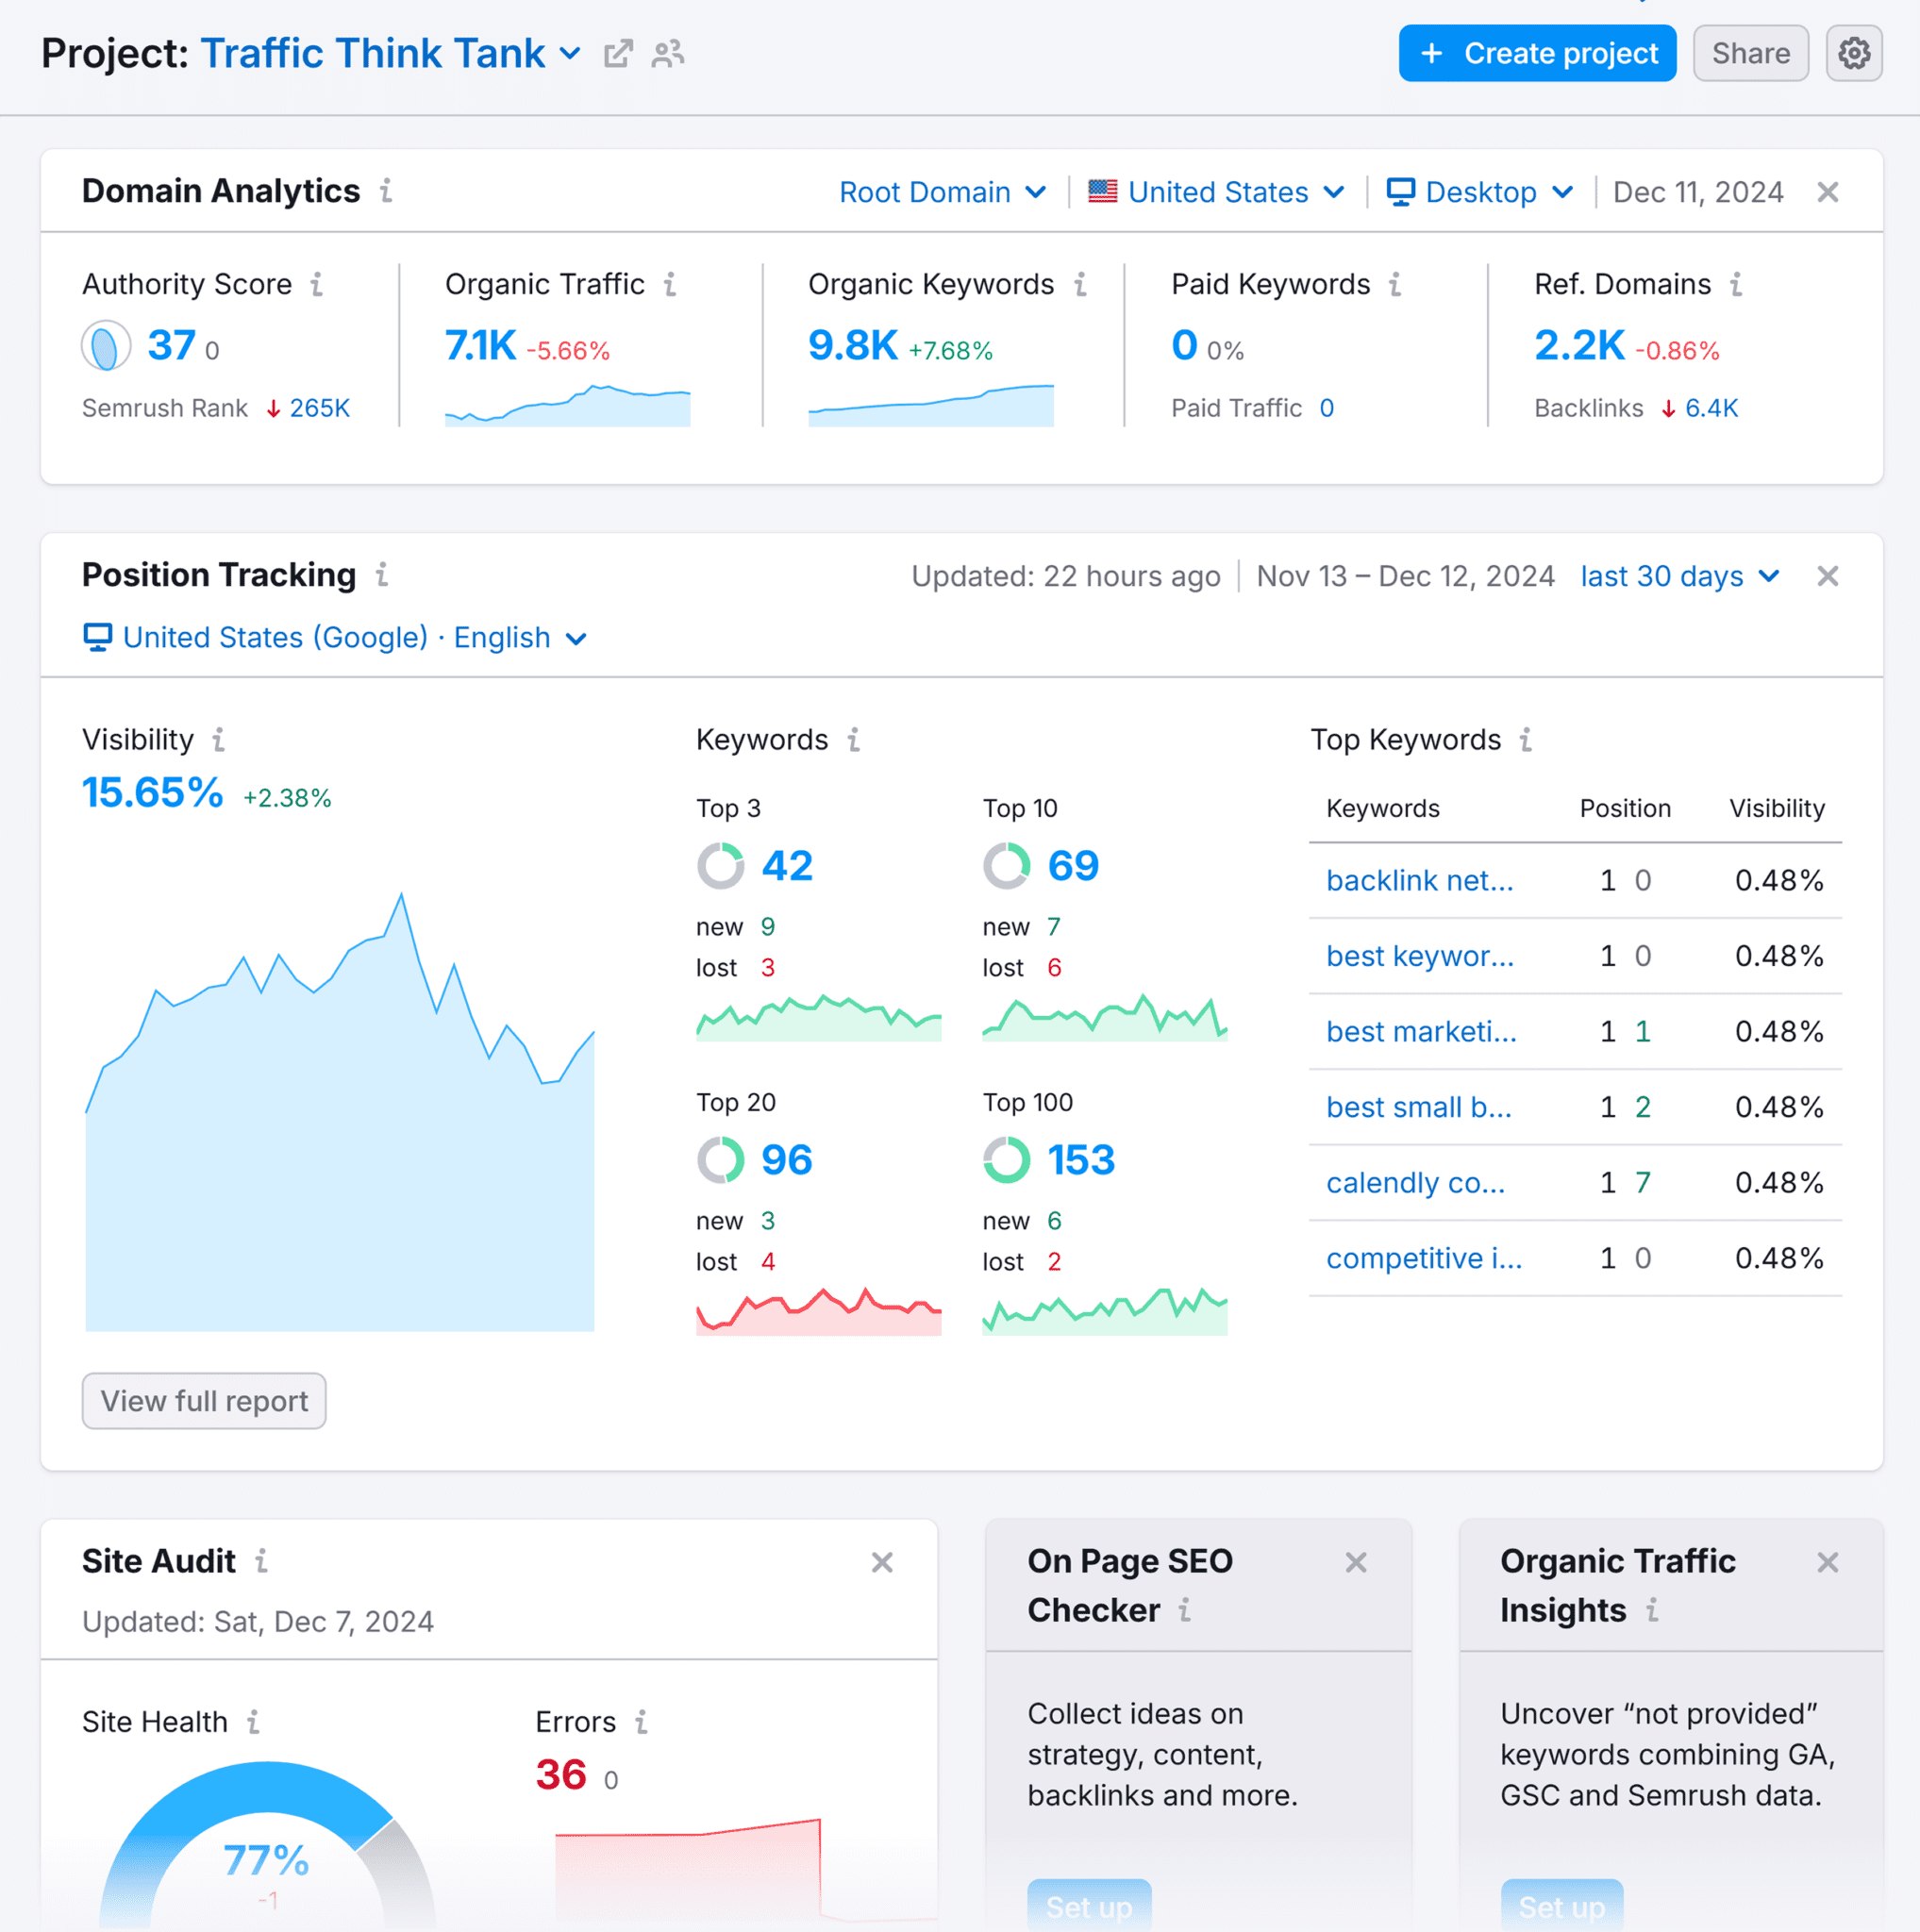This screenshot has width=1920, height=1932.
Task: Click info icon next to Authority Score
Action: [317, 284]
